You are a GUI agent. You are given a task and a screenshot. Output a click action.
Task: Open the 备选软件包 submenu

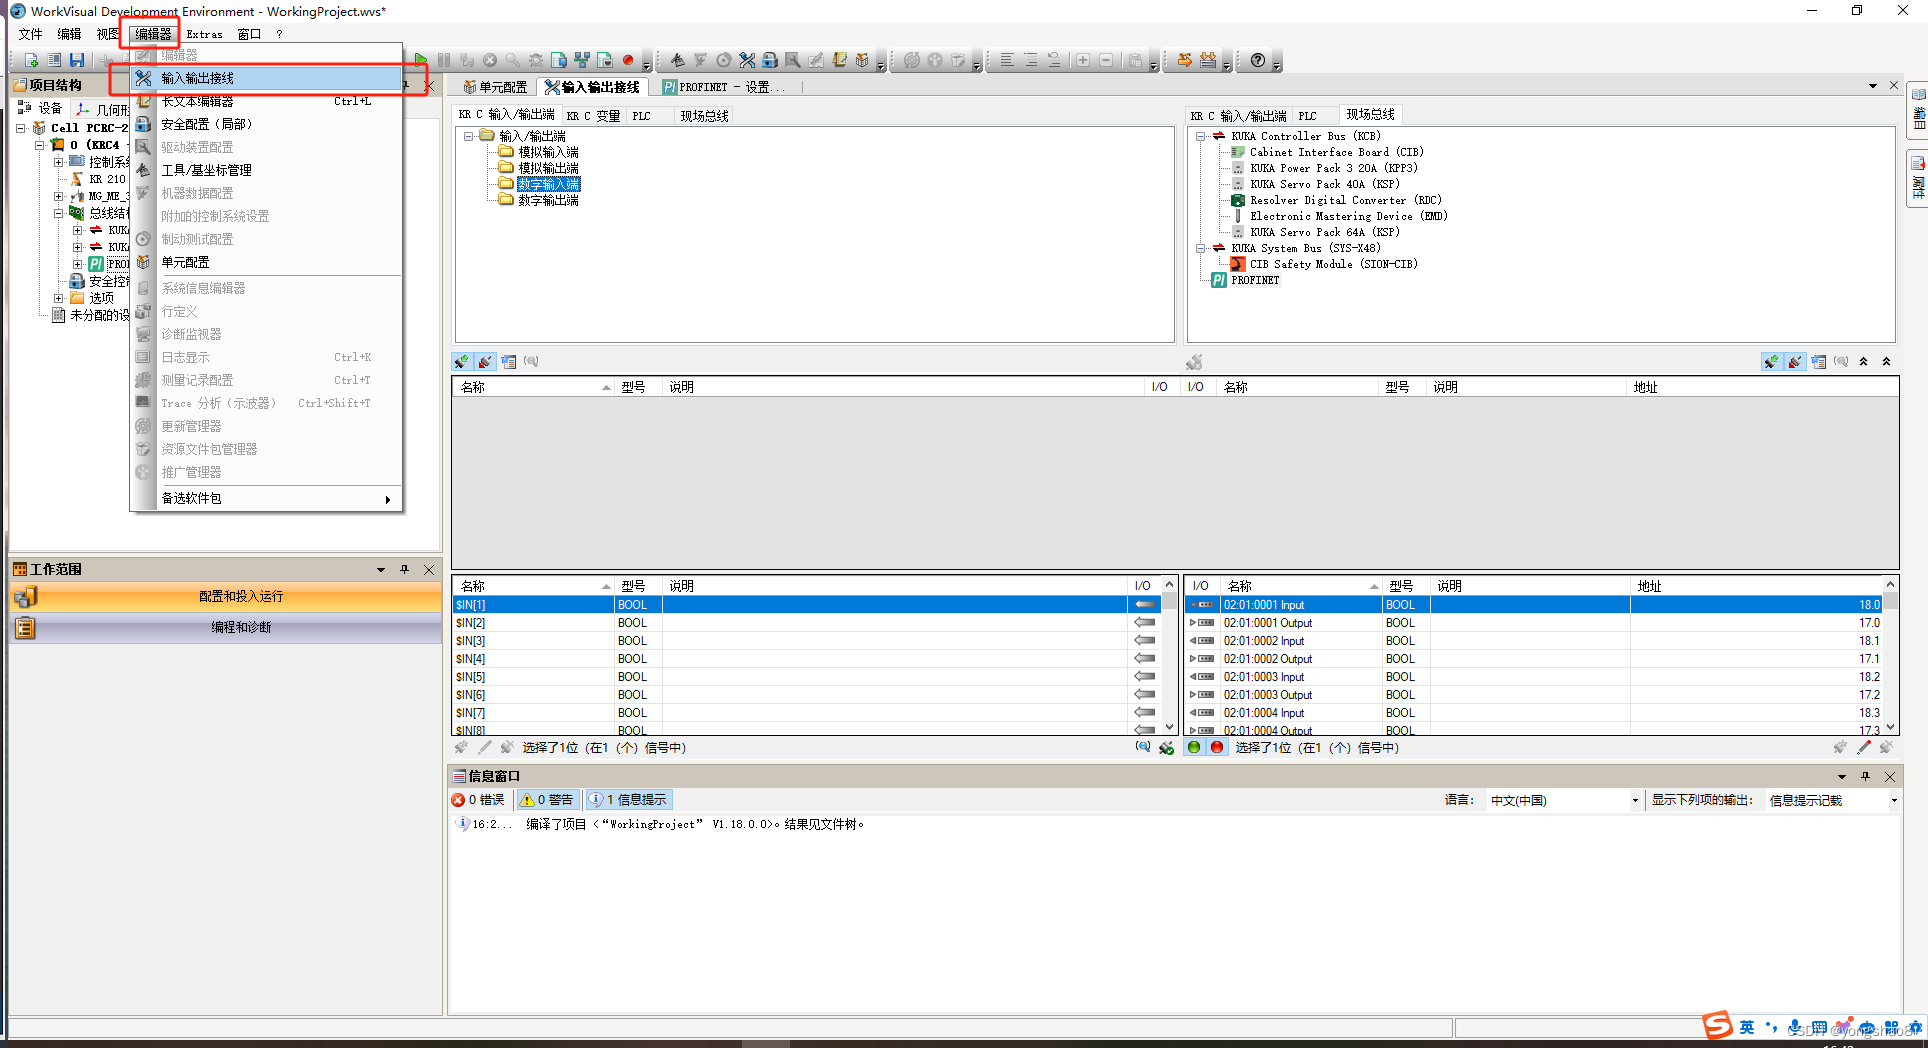(x=267, y=498)
